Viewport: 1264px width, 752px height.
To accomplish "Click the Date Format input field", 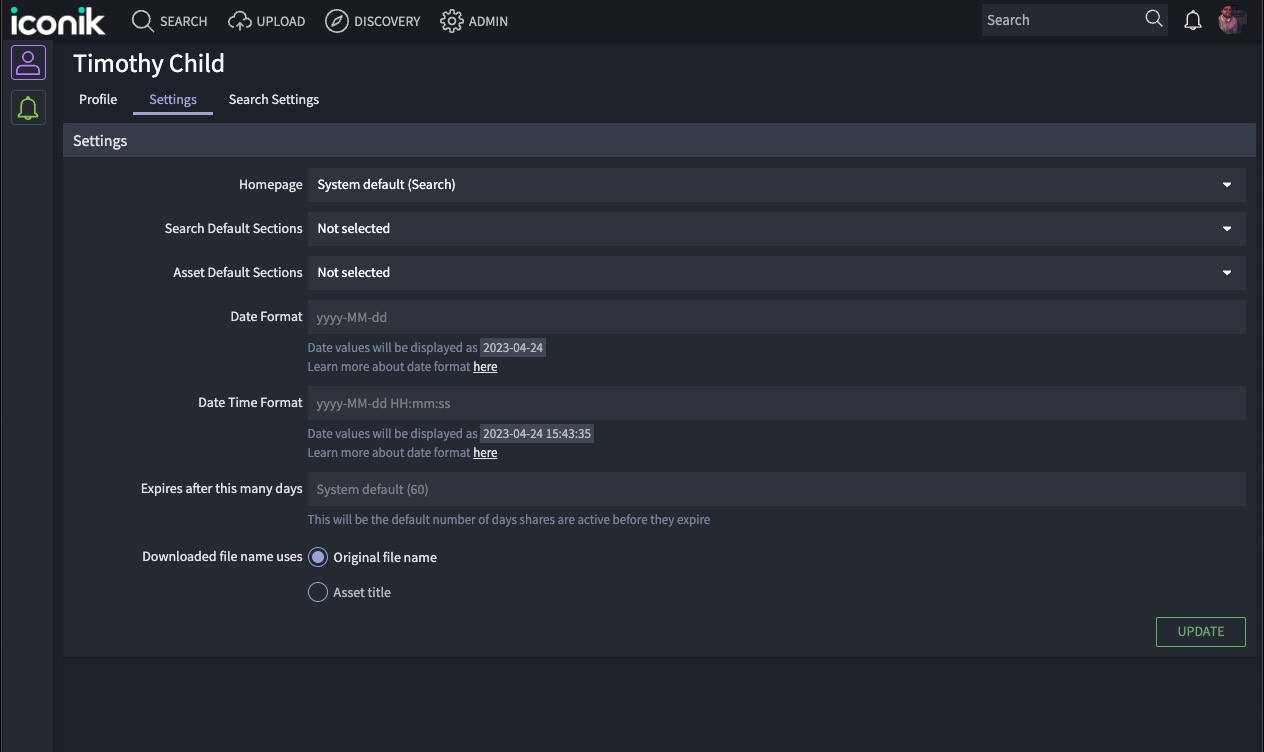I will pyautogui.click(x=776, y=317).
